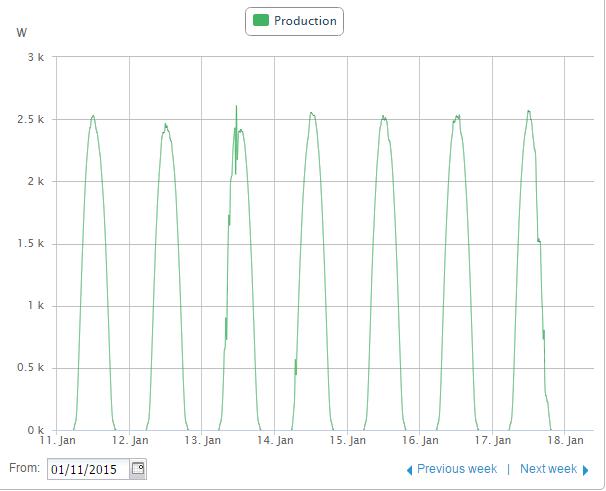Open the calendar date picker icon
Viewport: 606px width, 491px height.
[x=138, y=468]
